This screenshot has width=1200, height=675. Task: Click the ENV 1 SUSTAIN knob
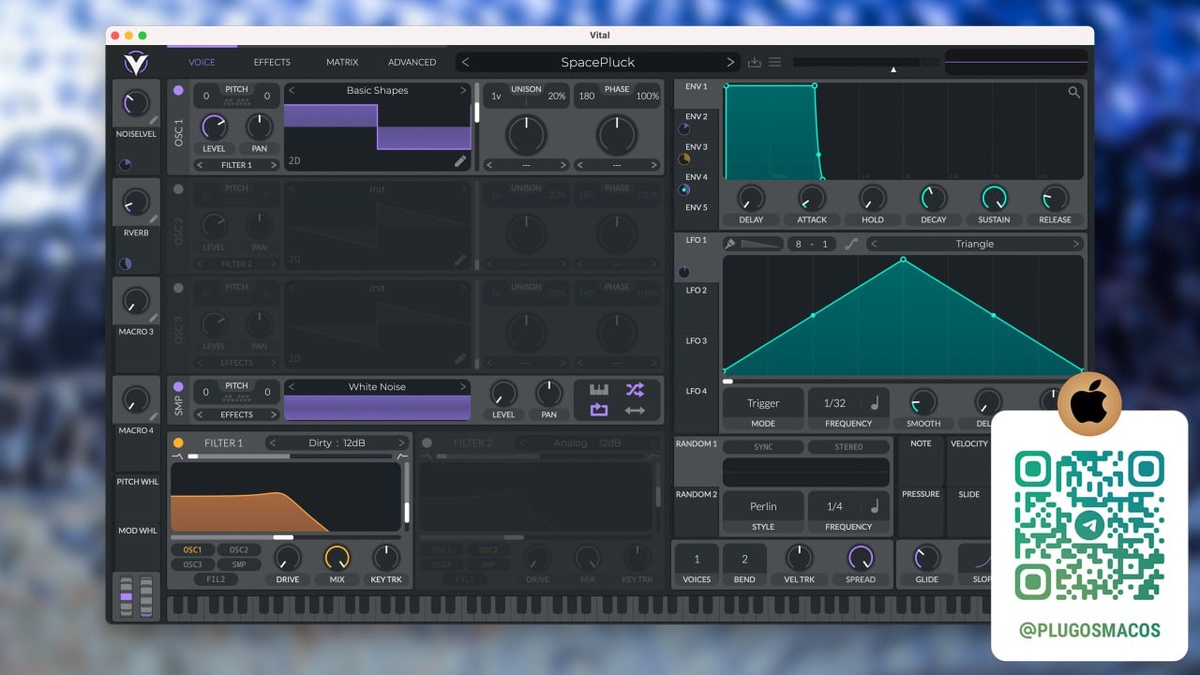click(994, 198)
